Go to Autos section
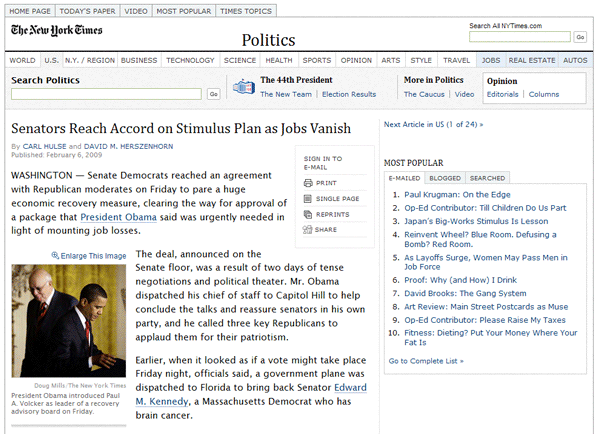 pyautogui.click(x=575, y=60)
